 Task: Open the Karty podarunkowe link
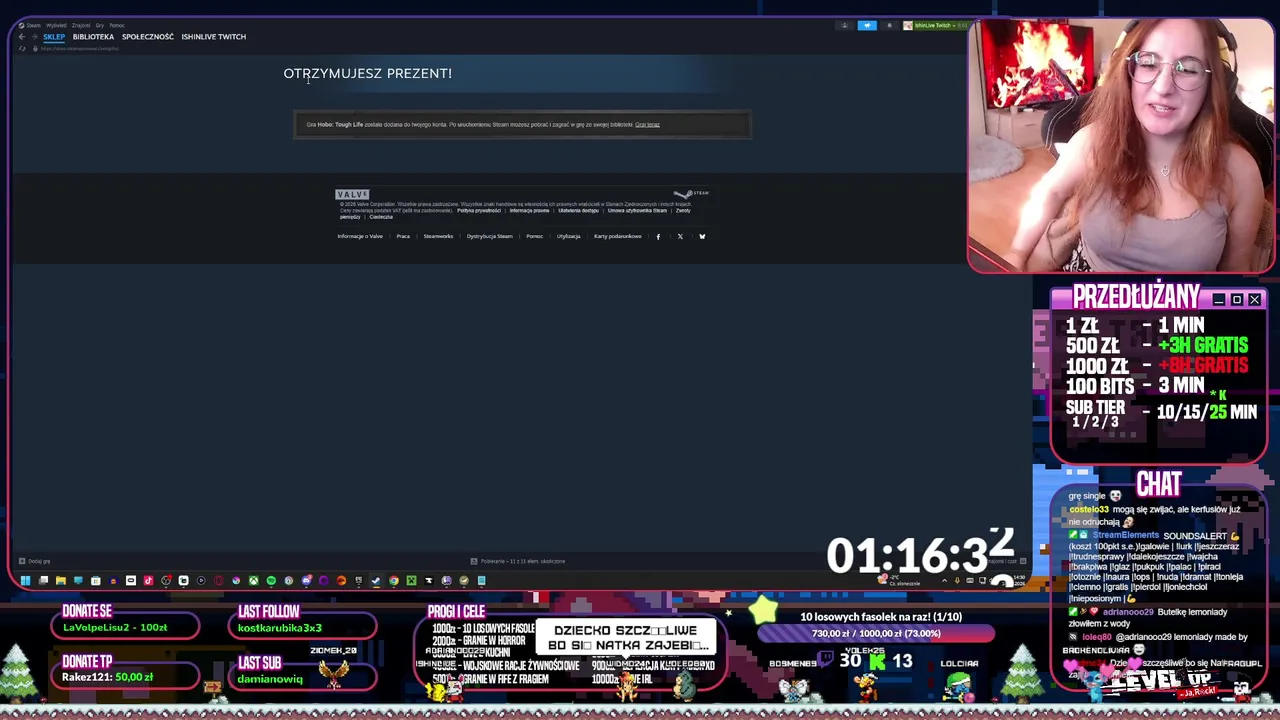[618, 236]
